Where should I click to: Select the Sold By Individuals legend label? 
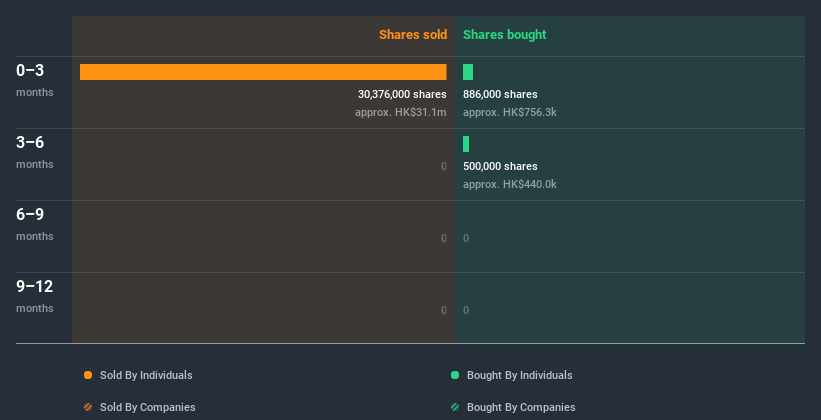tap(146, 375)
